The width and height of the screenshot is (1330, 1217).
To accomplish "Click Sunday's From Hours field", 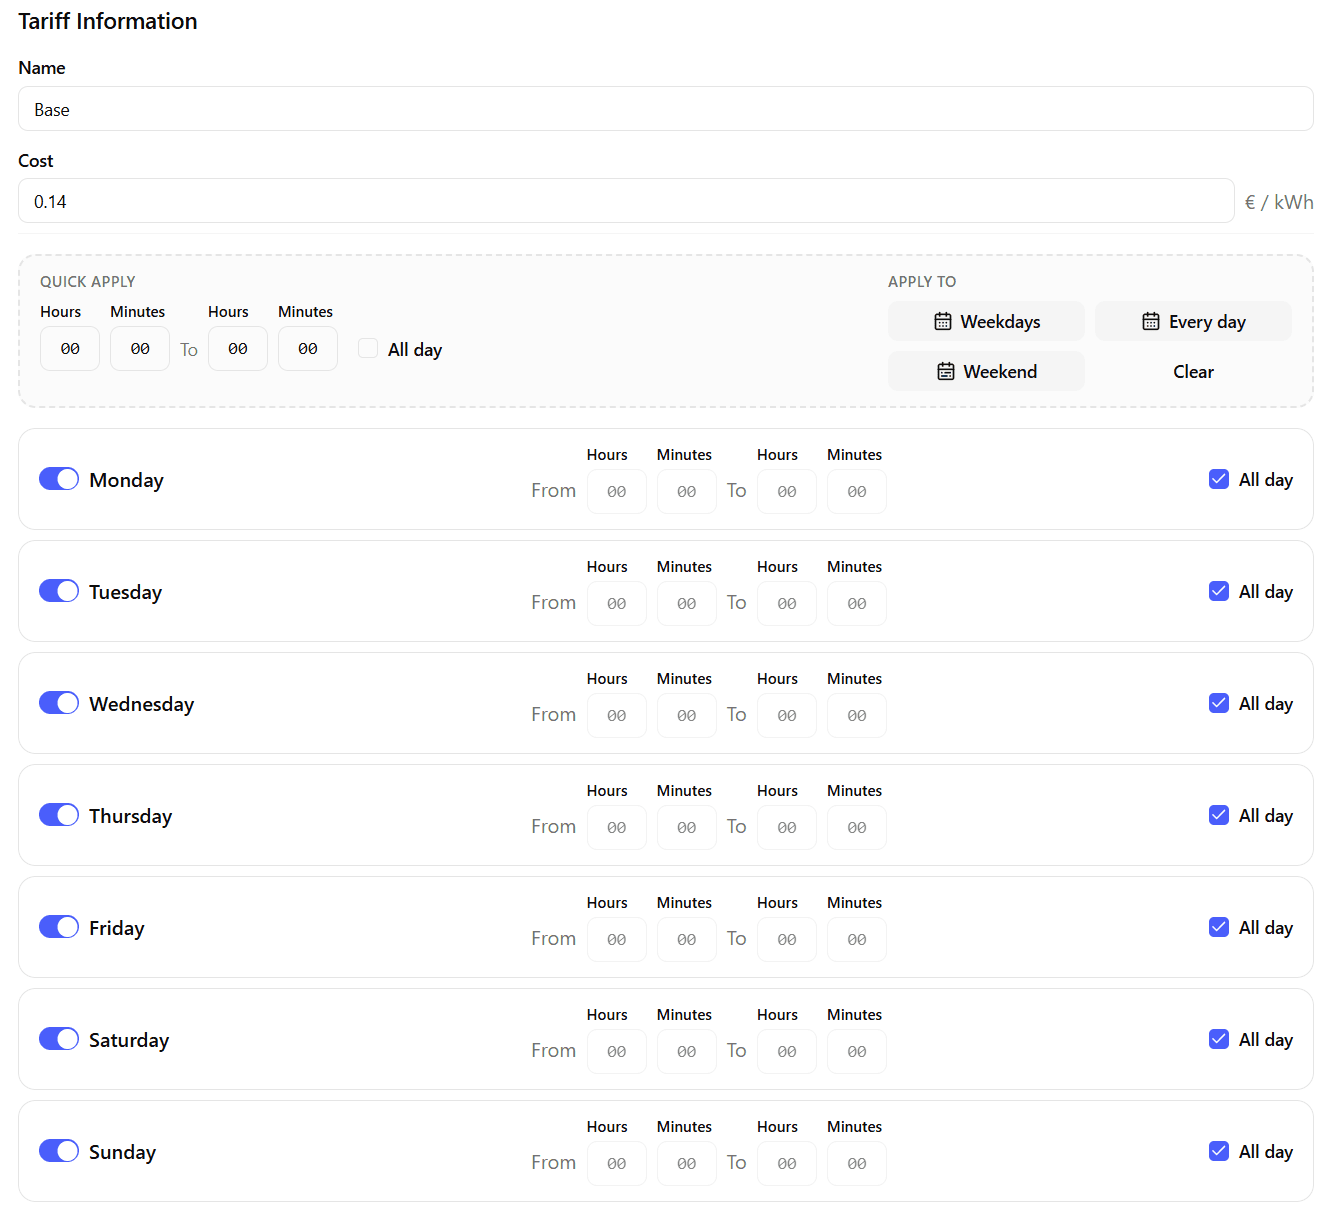I will (616, 1163).
